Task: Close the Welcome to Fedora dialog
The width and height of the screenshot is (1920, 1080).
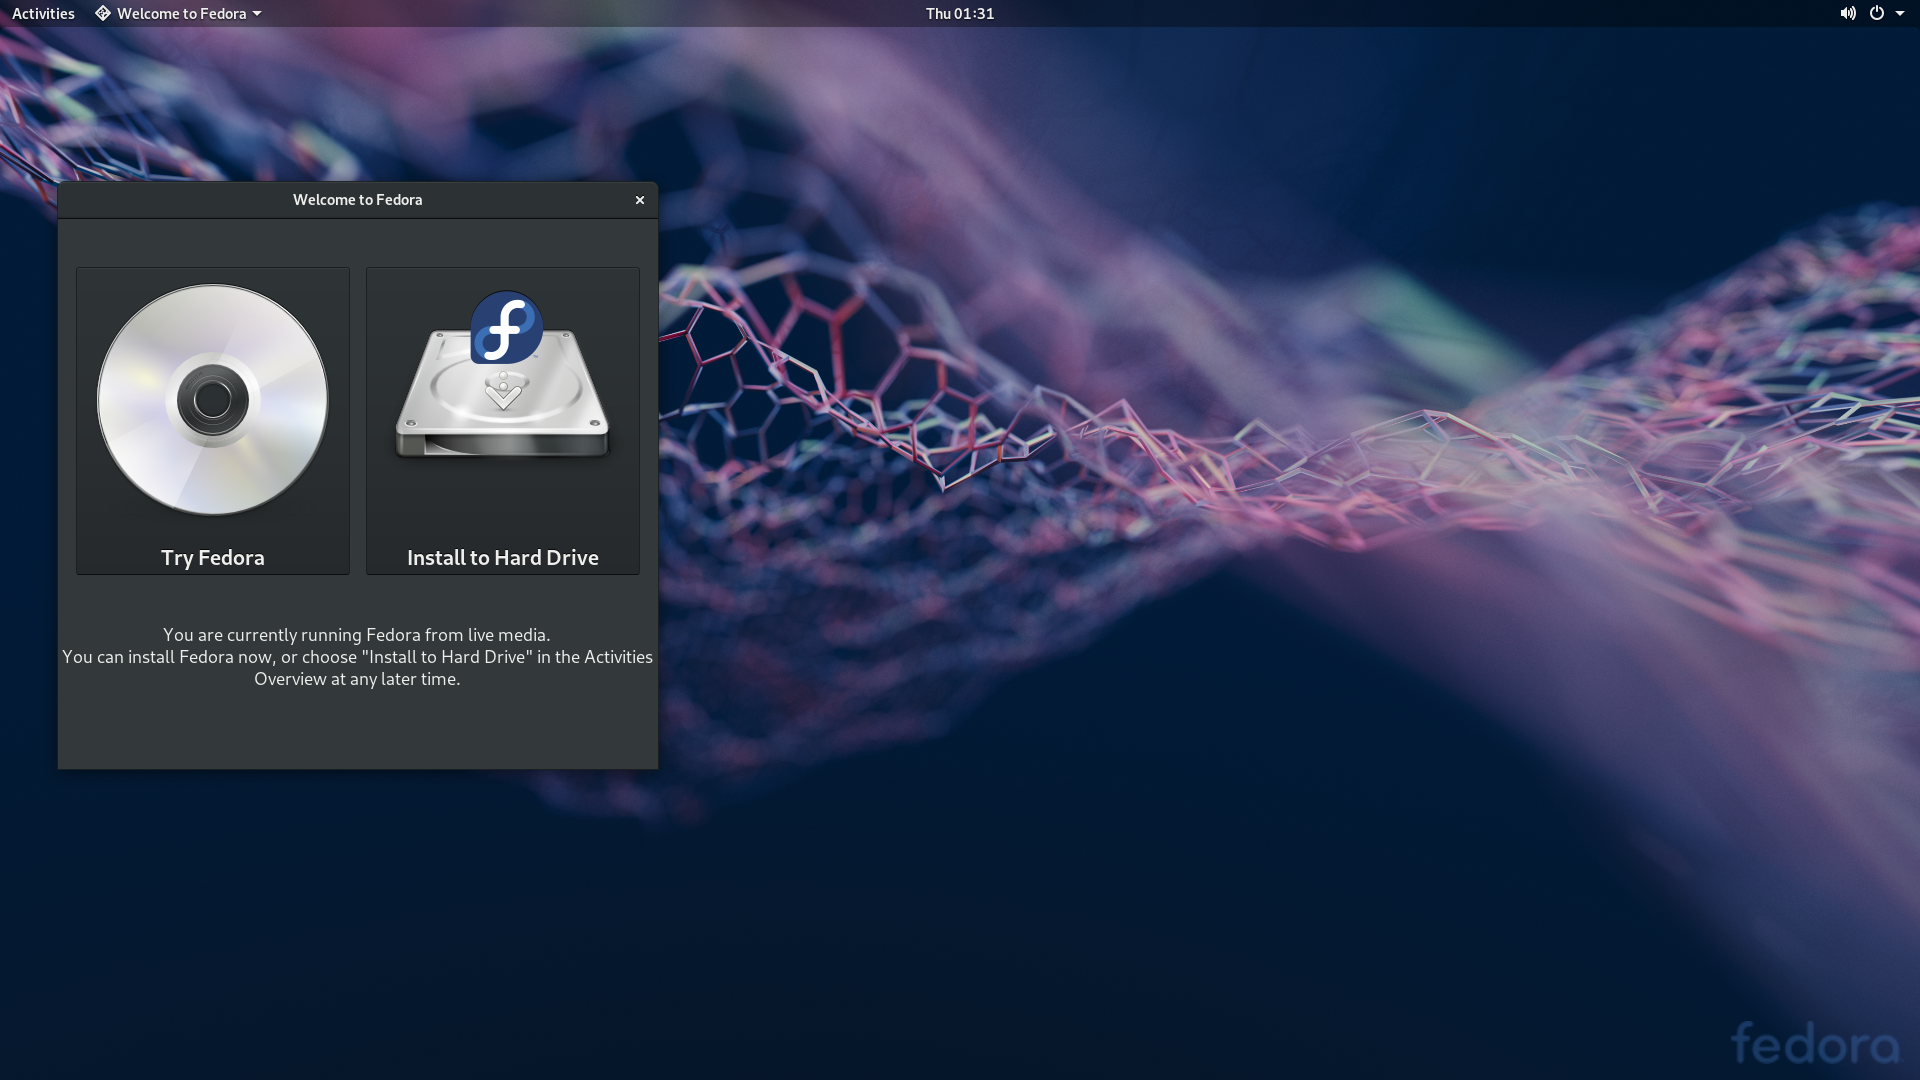Action: (640, 200)
